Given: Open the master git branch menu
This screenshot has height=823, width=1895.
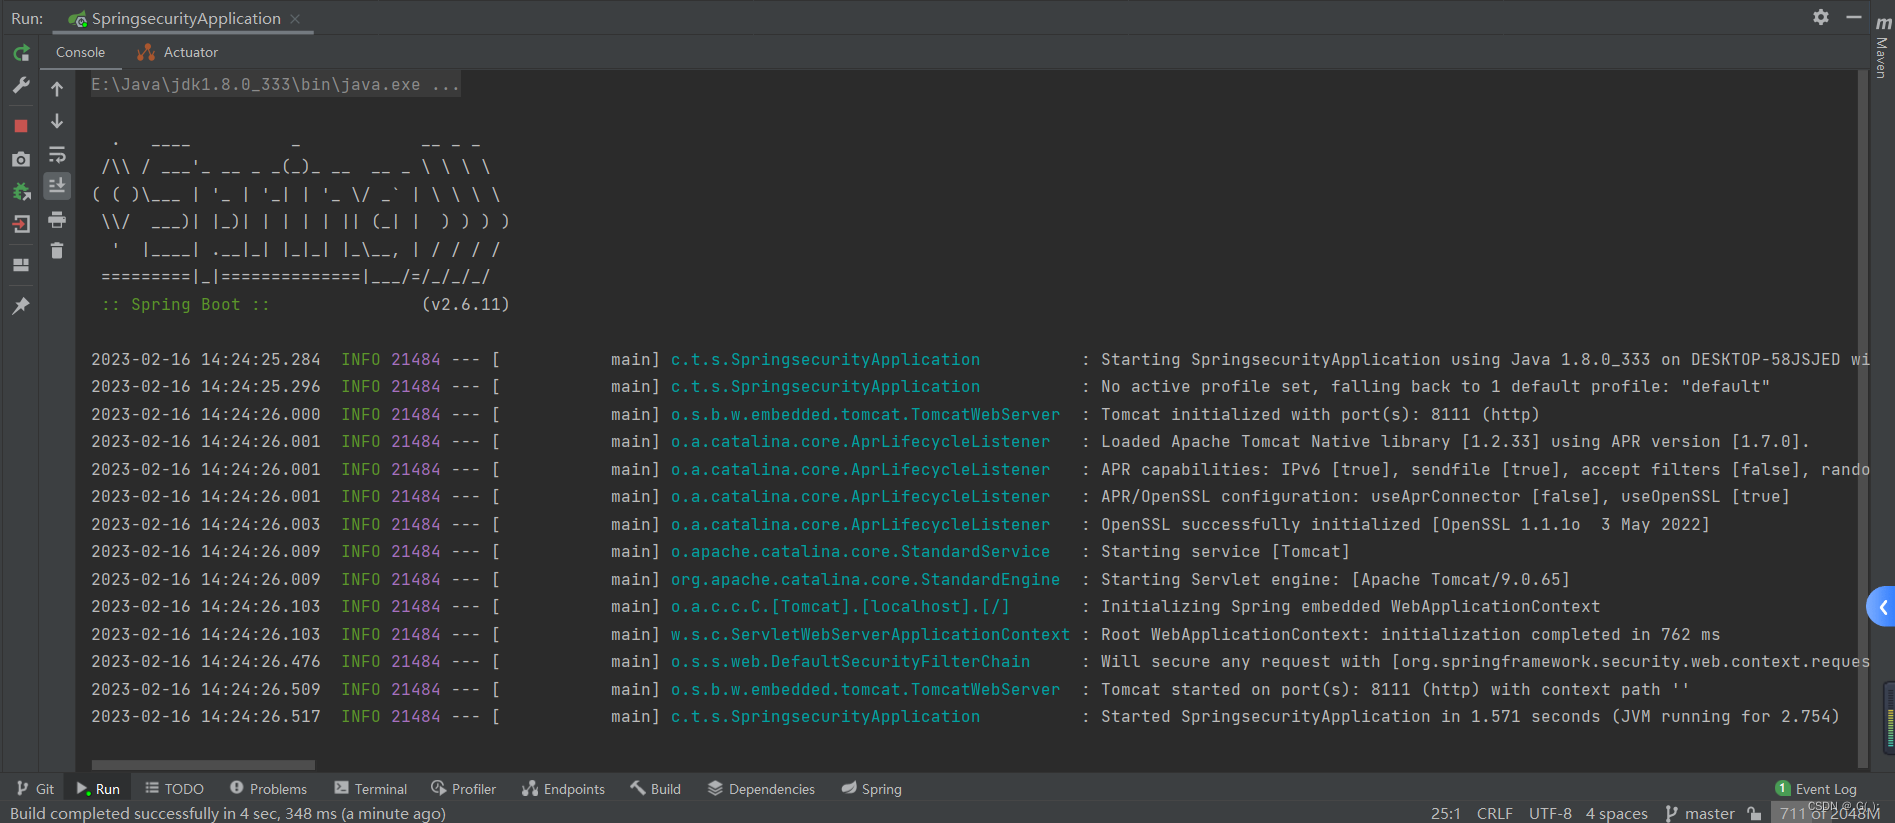Looking at the screenshot, I should click(x=1700, y=814).
